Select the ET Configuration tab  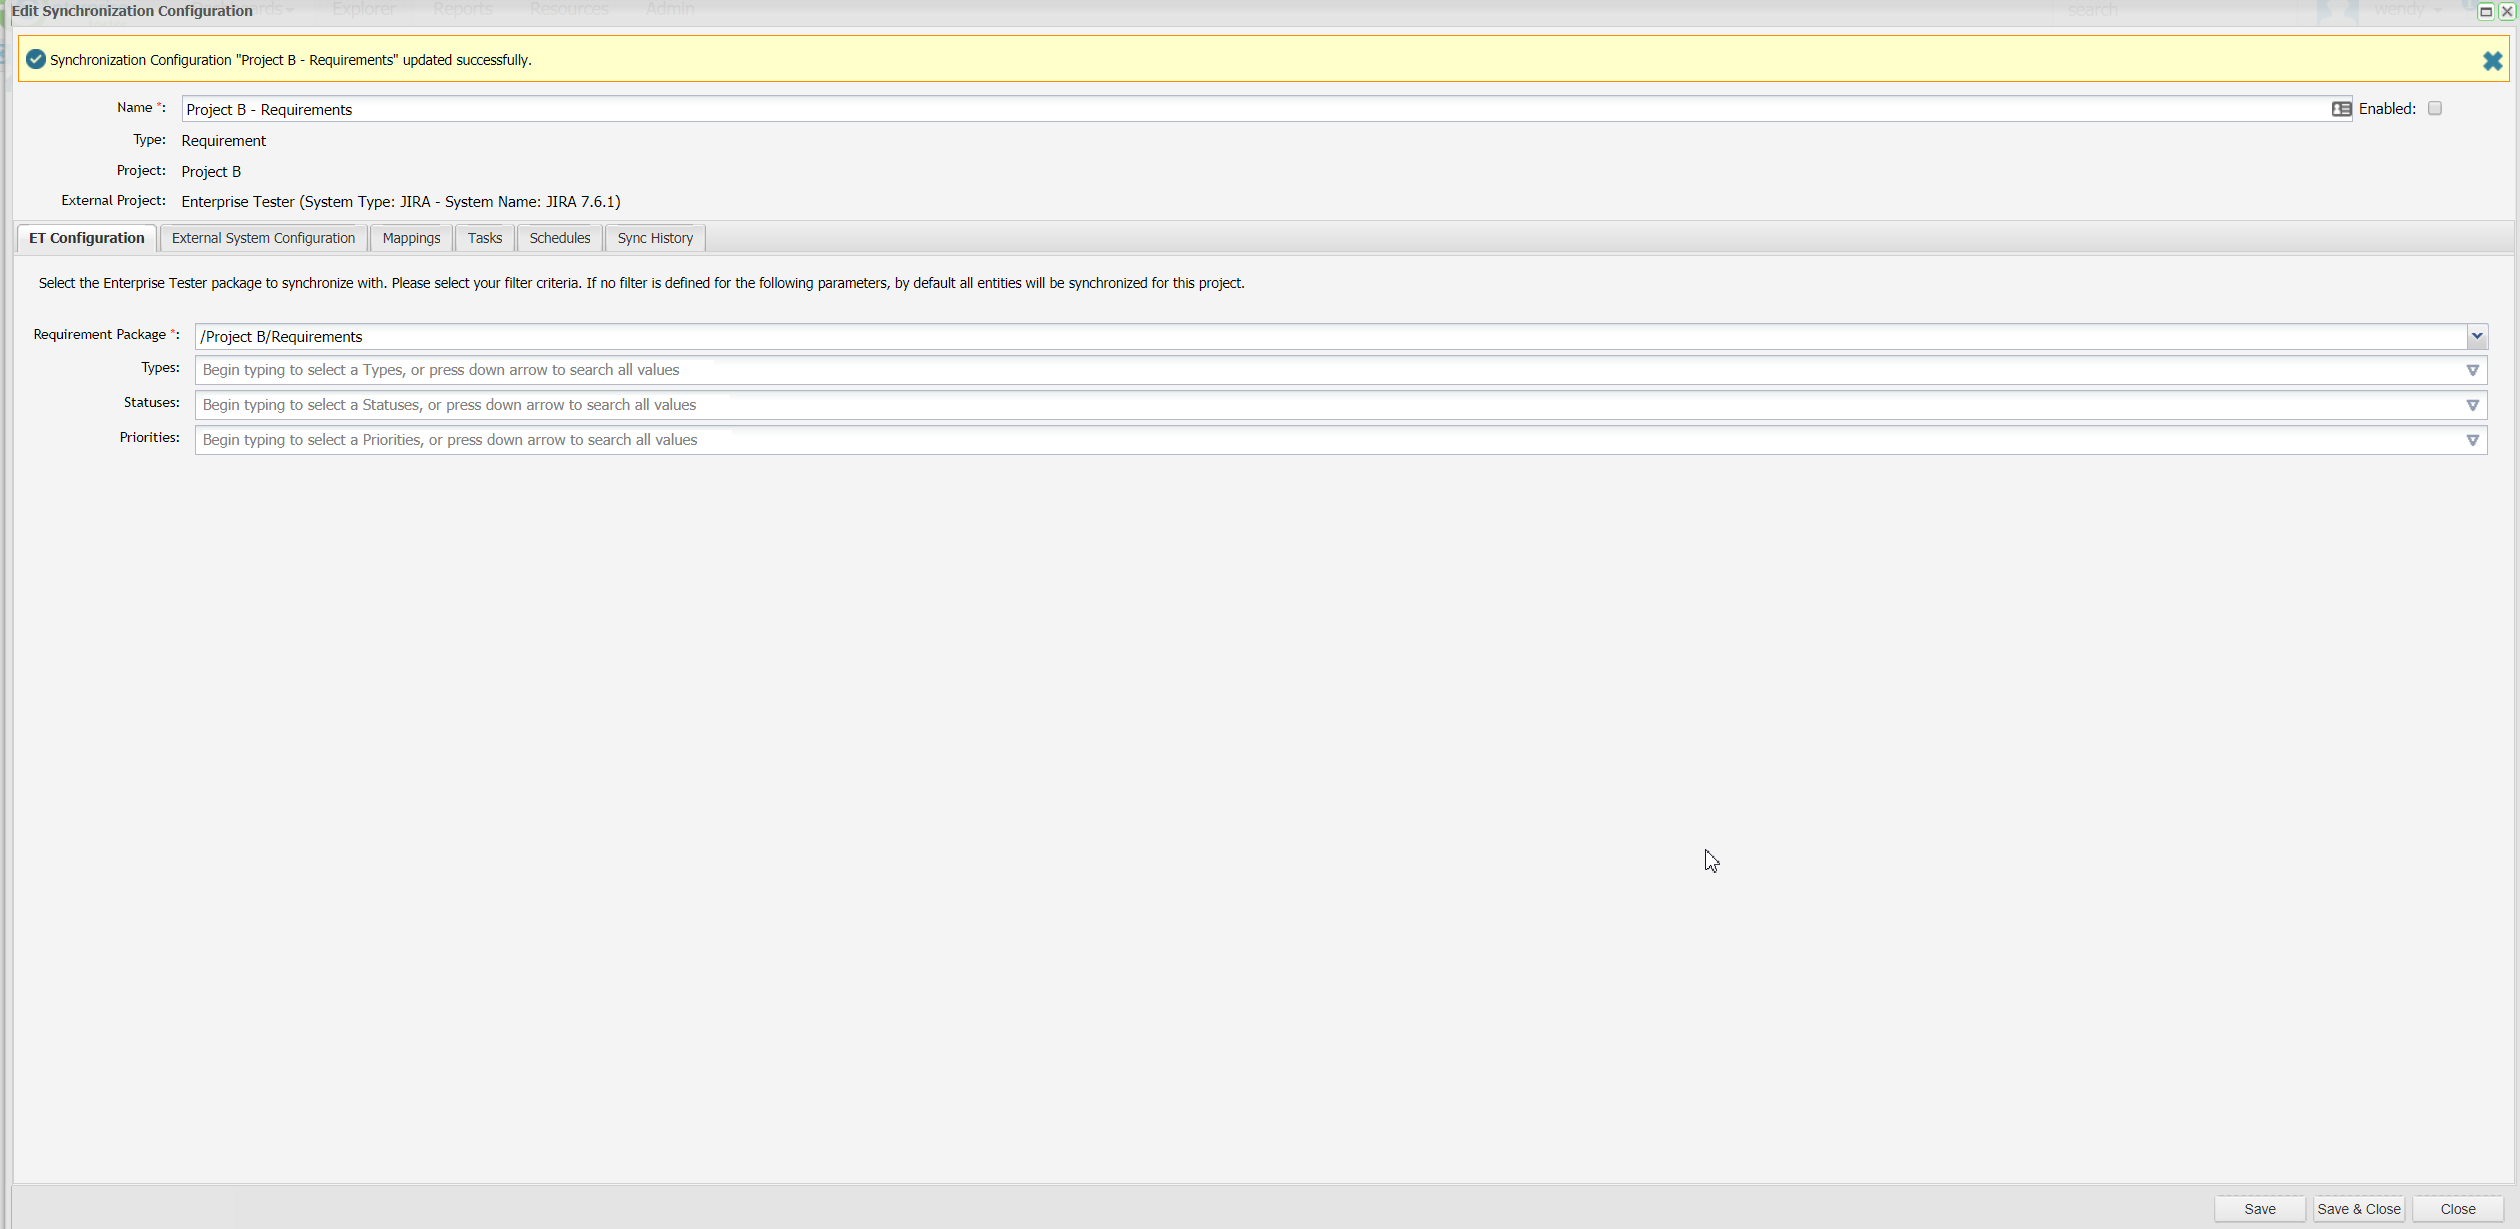coord(87,238)
